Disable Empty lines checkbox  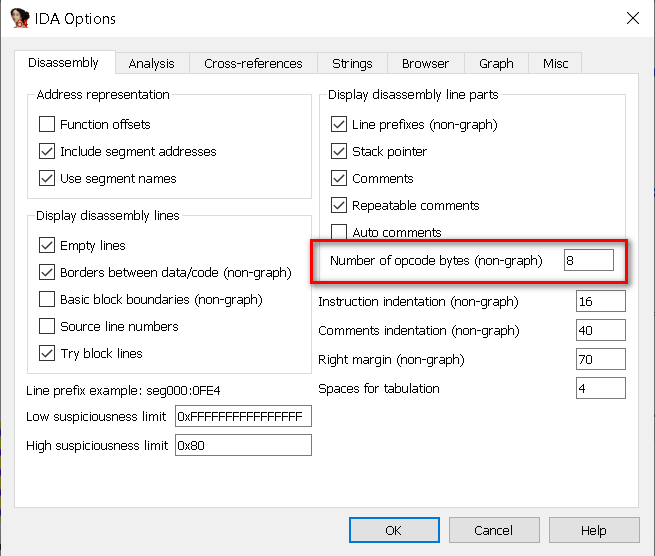(x=47, y=246)
